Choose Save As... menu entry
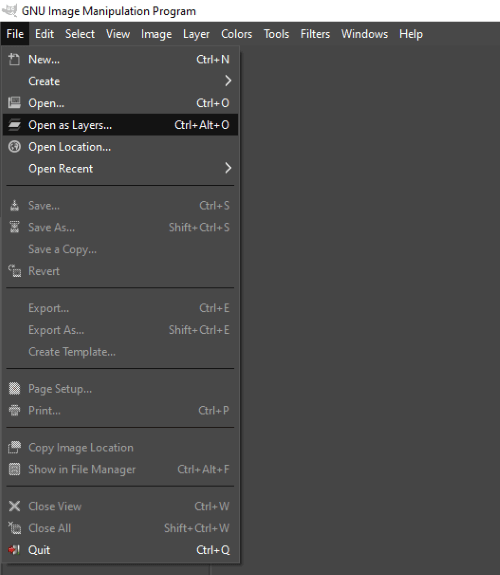The height and width of the screenshot is (575, 500). coord(120,227)
